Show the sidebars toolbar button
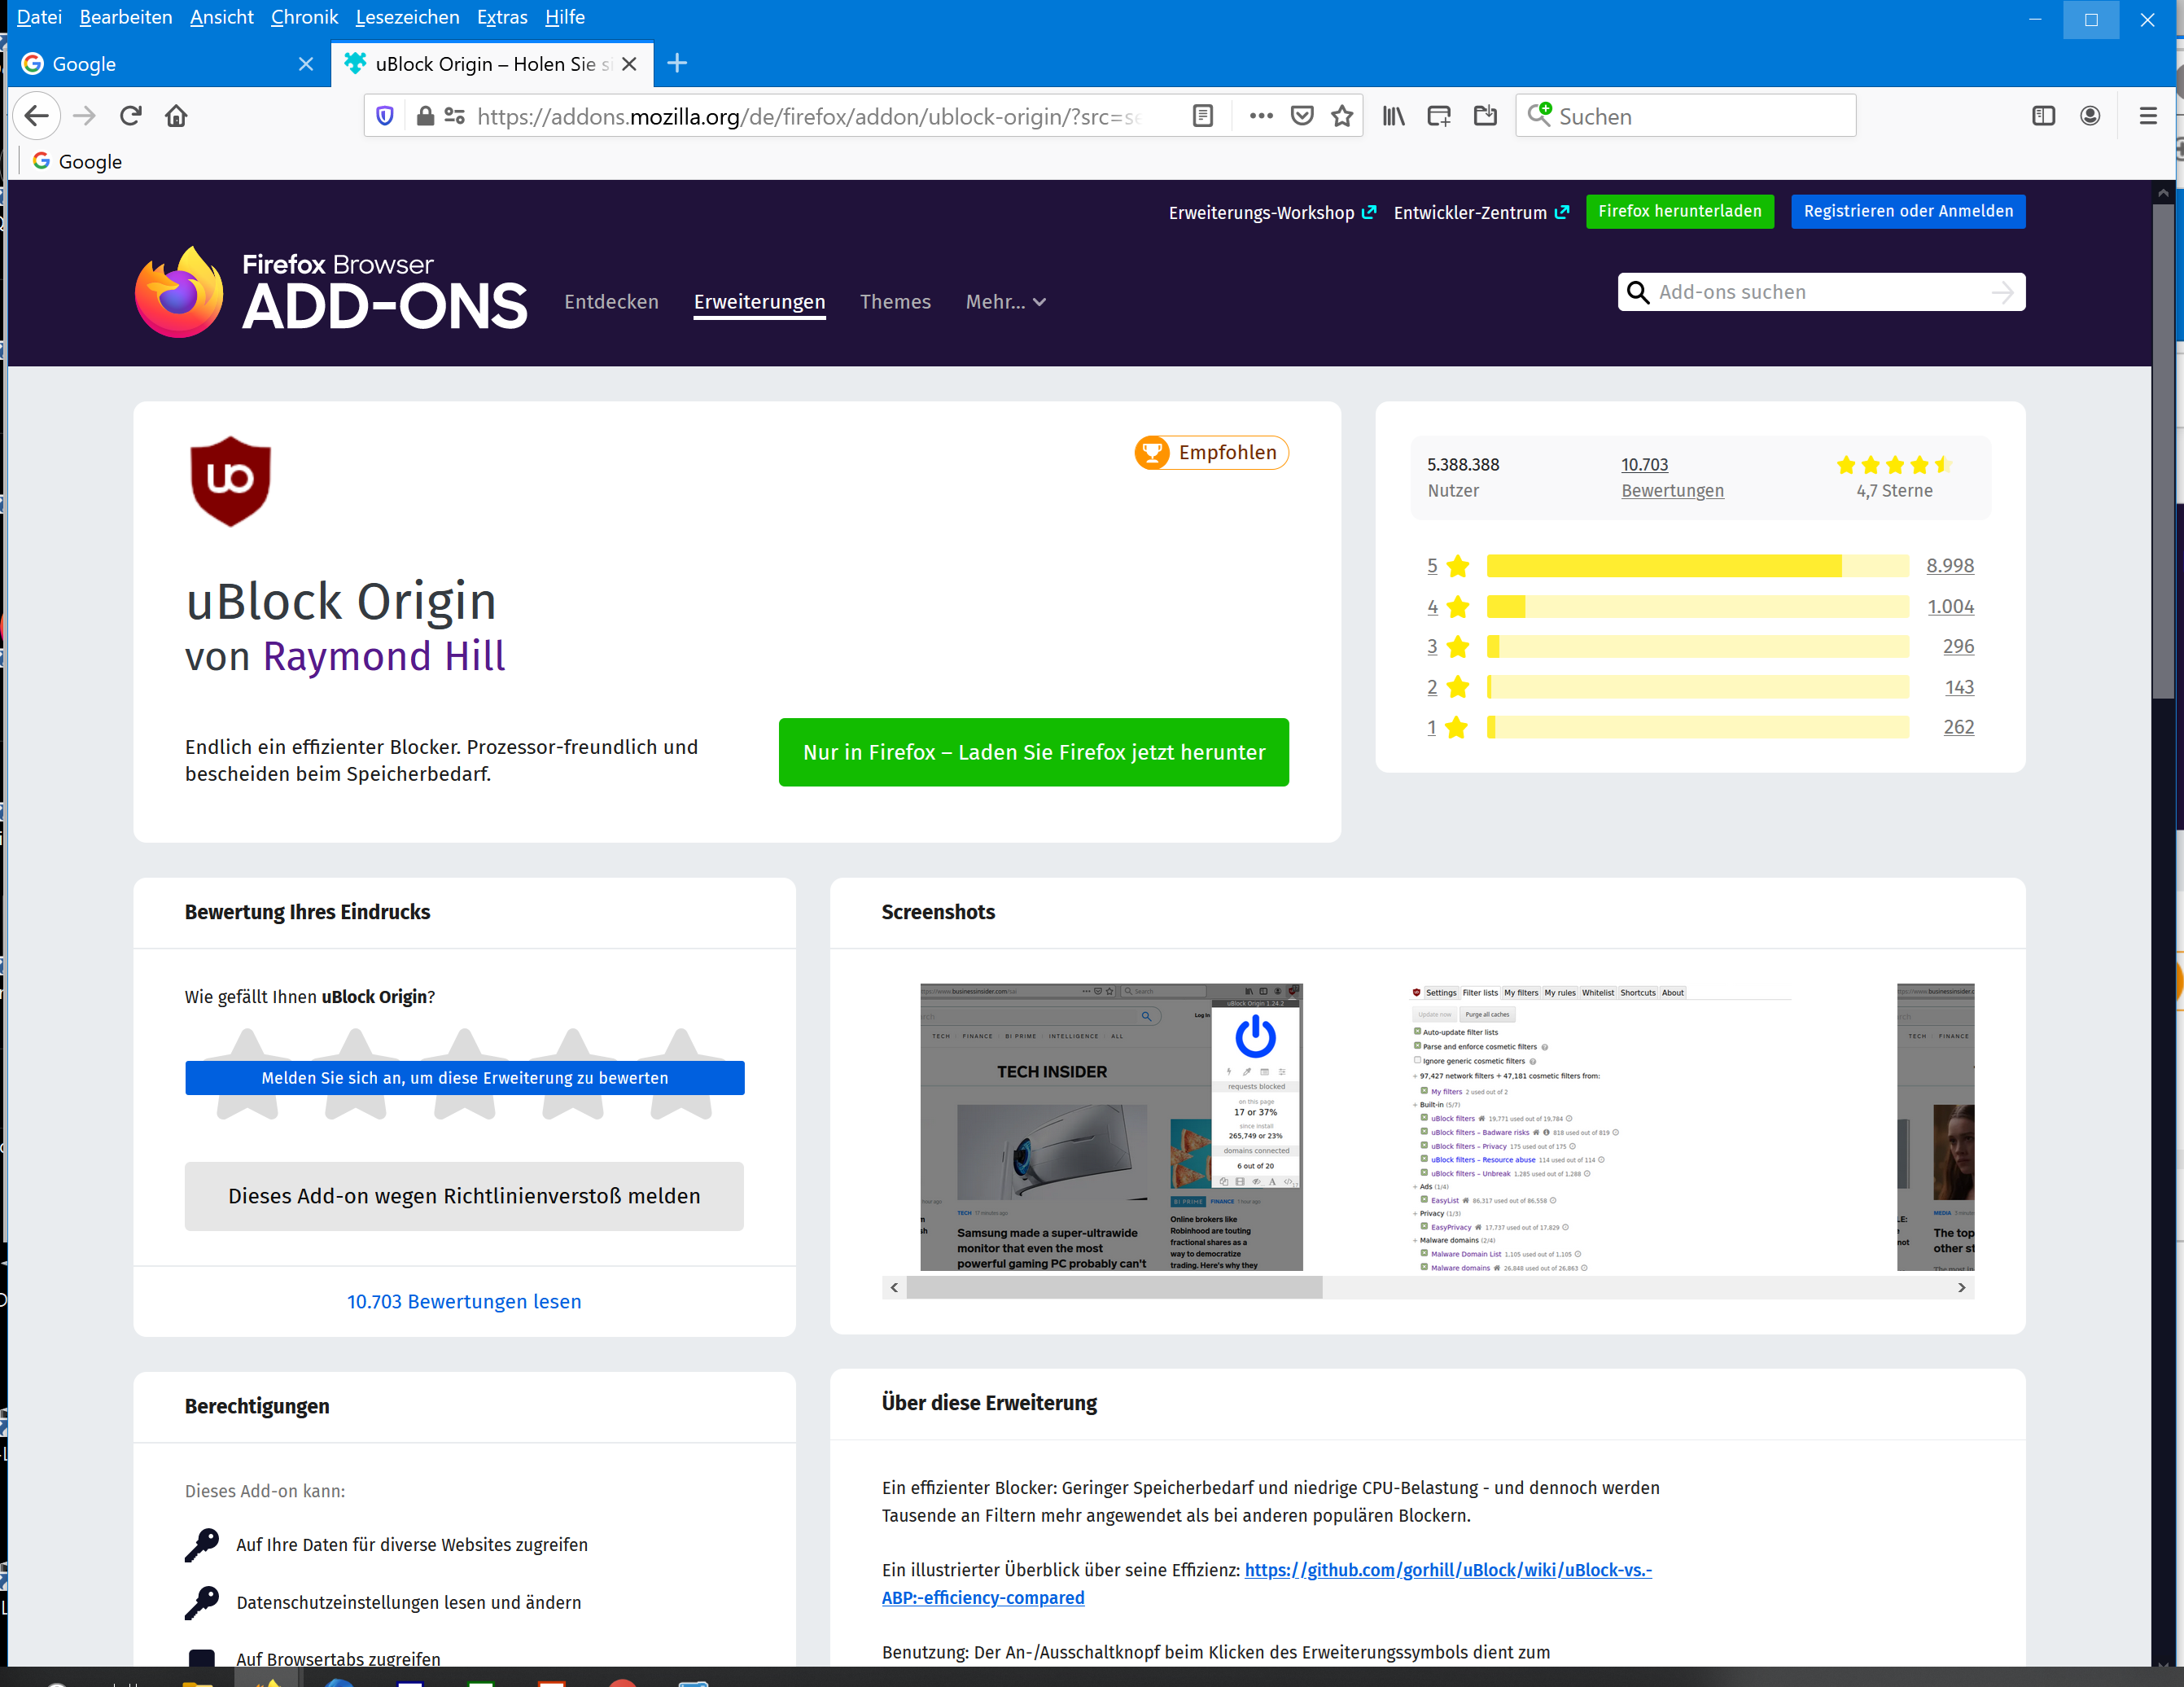This screenshot has height=1687, width=2184. tap(2043, 116)
